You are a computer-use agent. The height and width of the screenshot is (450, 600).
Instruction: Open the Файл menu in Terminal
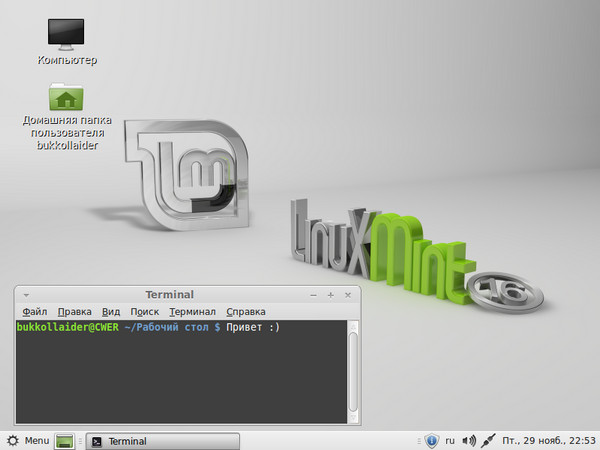(x=34, y=312)
